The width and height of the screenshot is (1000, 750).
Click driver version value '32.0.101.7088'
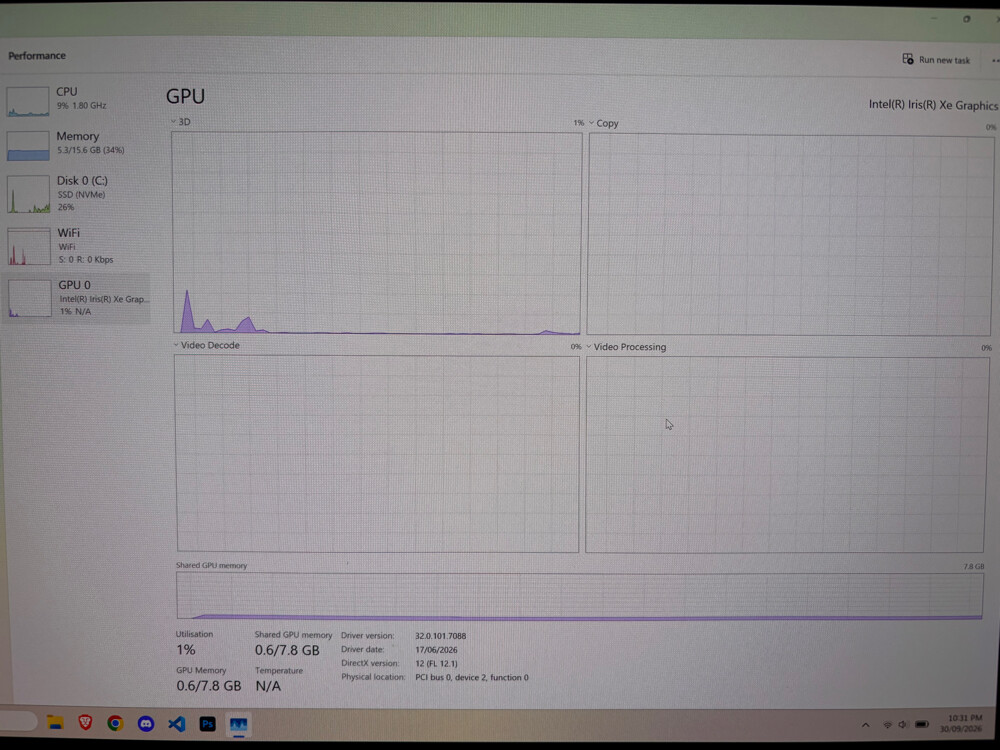pyautogui.click(x=441, y=636)
